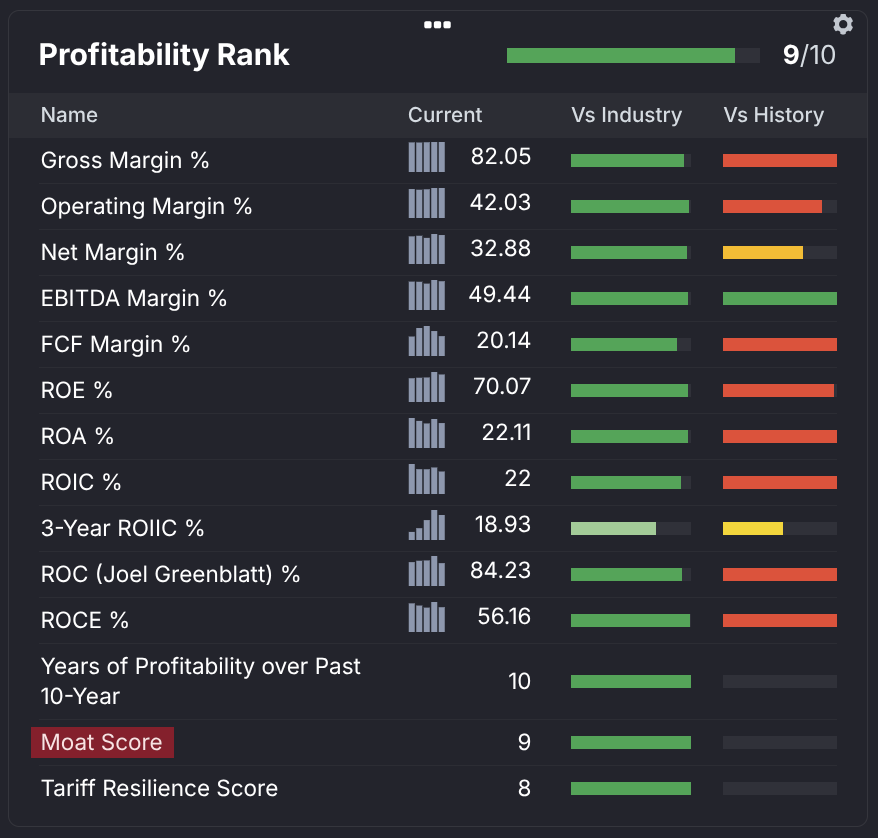Click the Vs History column header
The height and width of the screenshot is (838, 878).
point(773,115)
